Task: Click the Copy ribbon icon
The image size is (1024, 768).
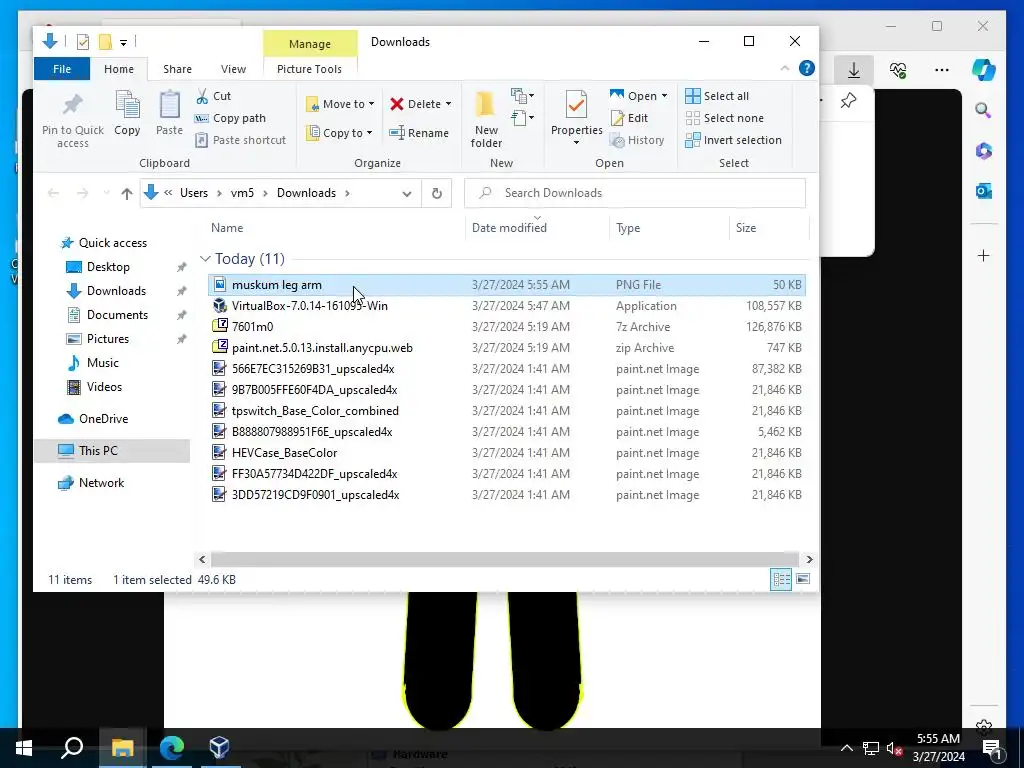Action: coord(127,114)
